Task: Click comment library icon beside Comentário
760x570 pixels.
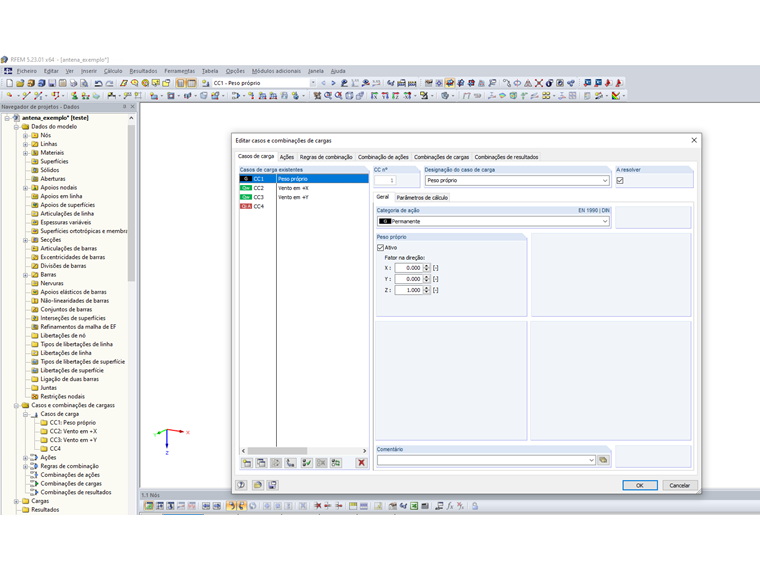Action: click(603, 460)
